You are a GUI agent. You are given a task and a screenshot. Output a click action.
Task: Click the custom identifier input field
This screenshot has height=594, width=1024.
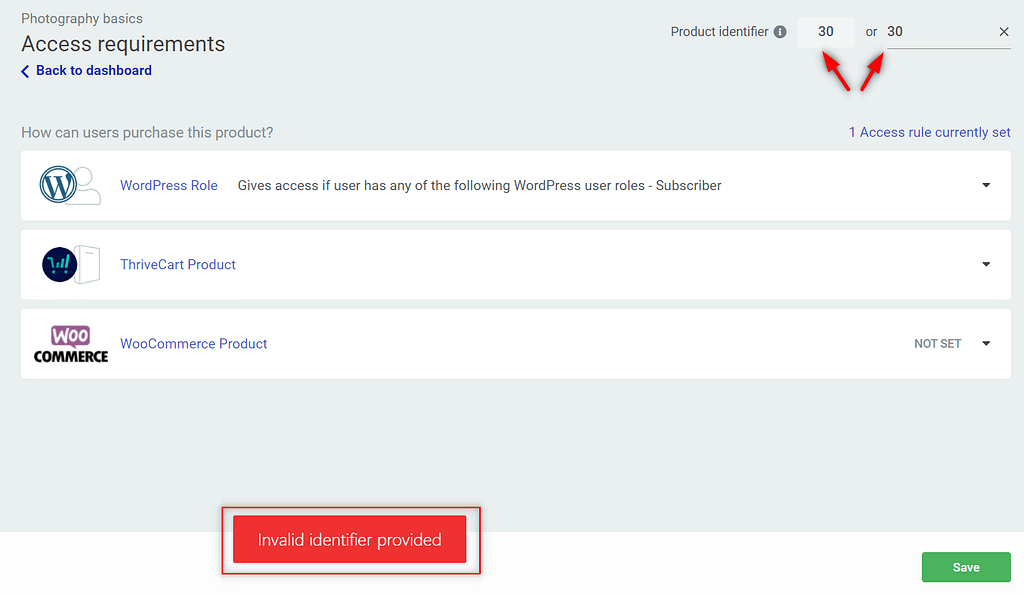coord(940,32)
